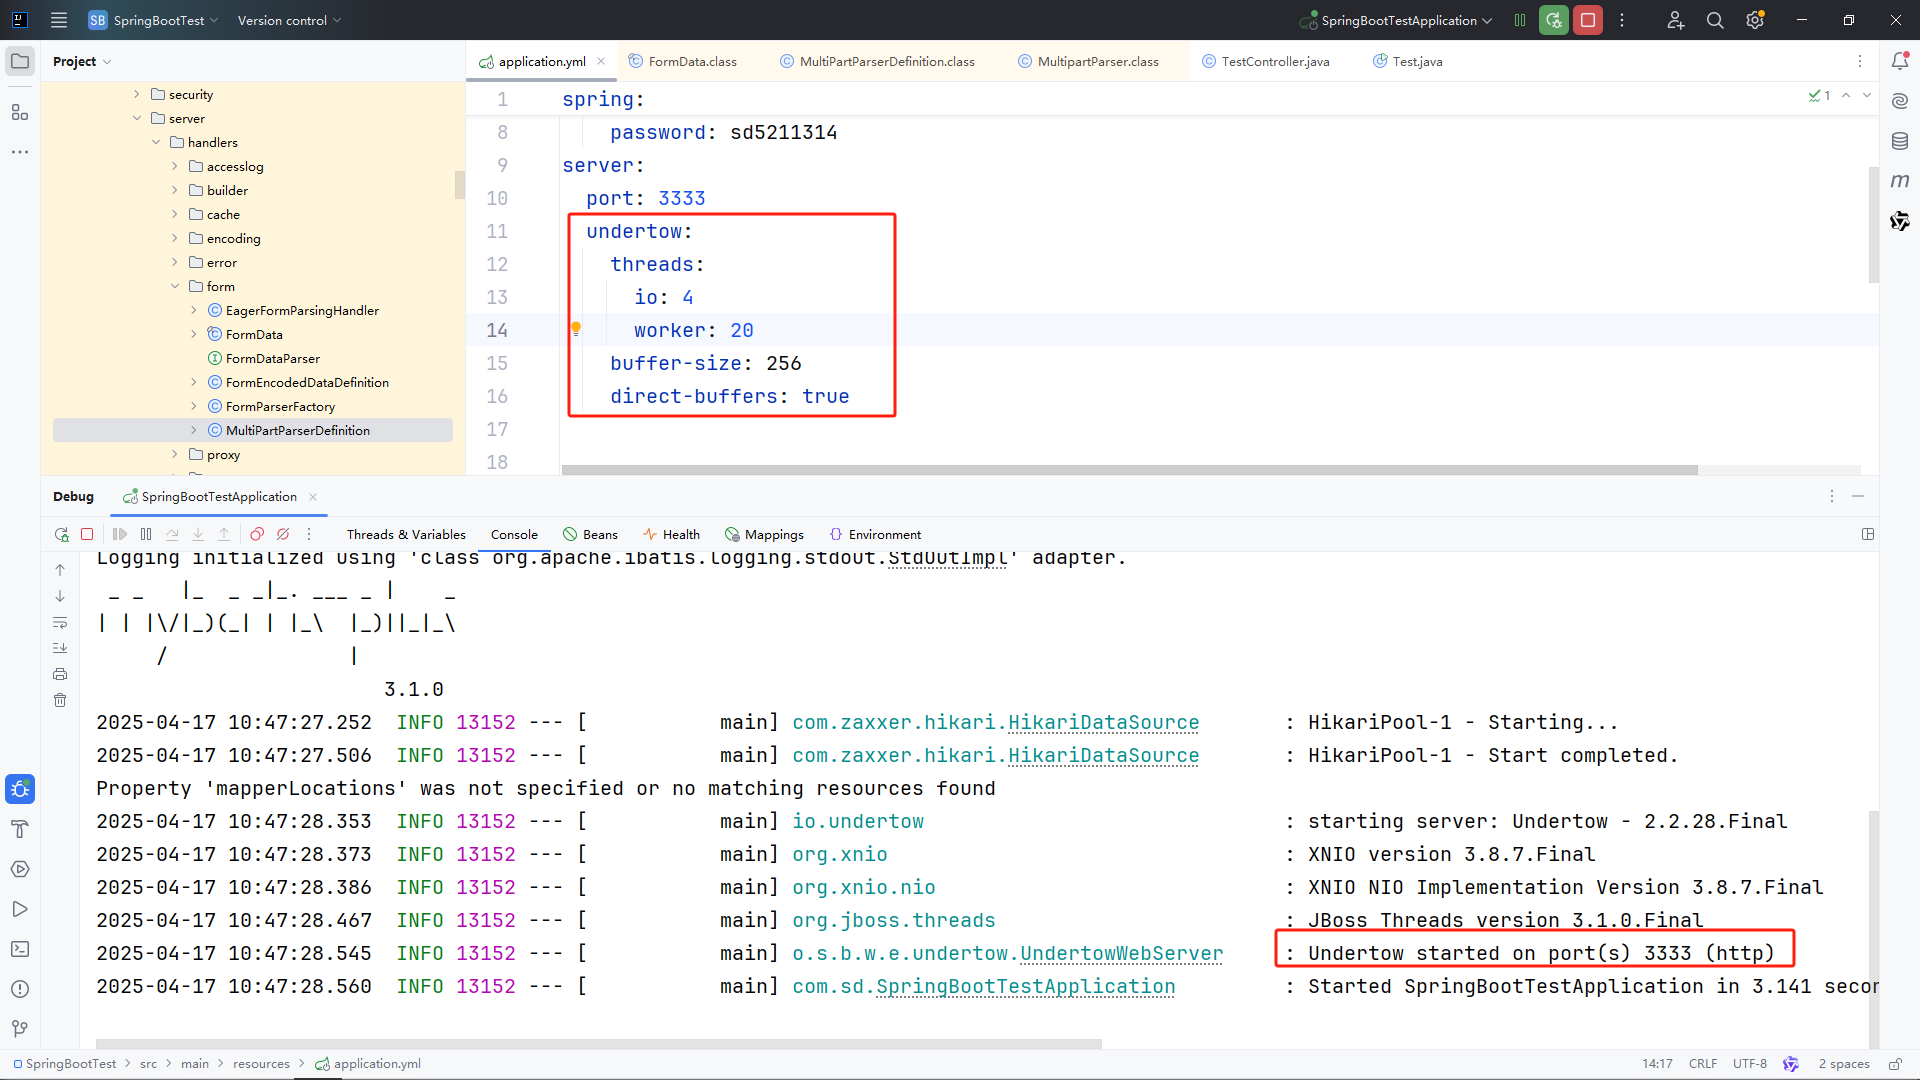
Task: Pause program in debug toolbar
Action: (x=146, y=535)
